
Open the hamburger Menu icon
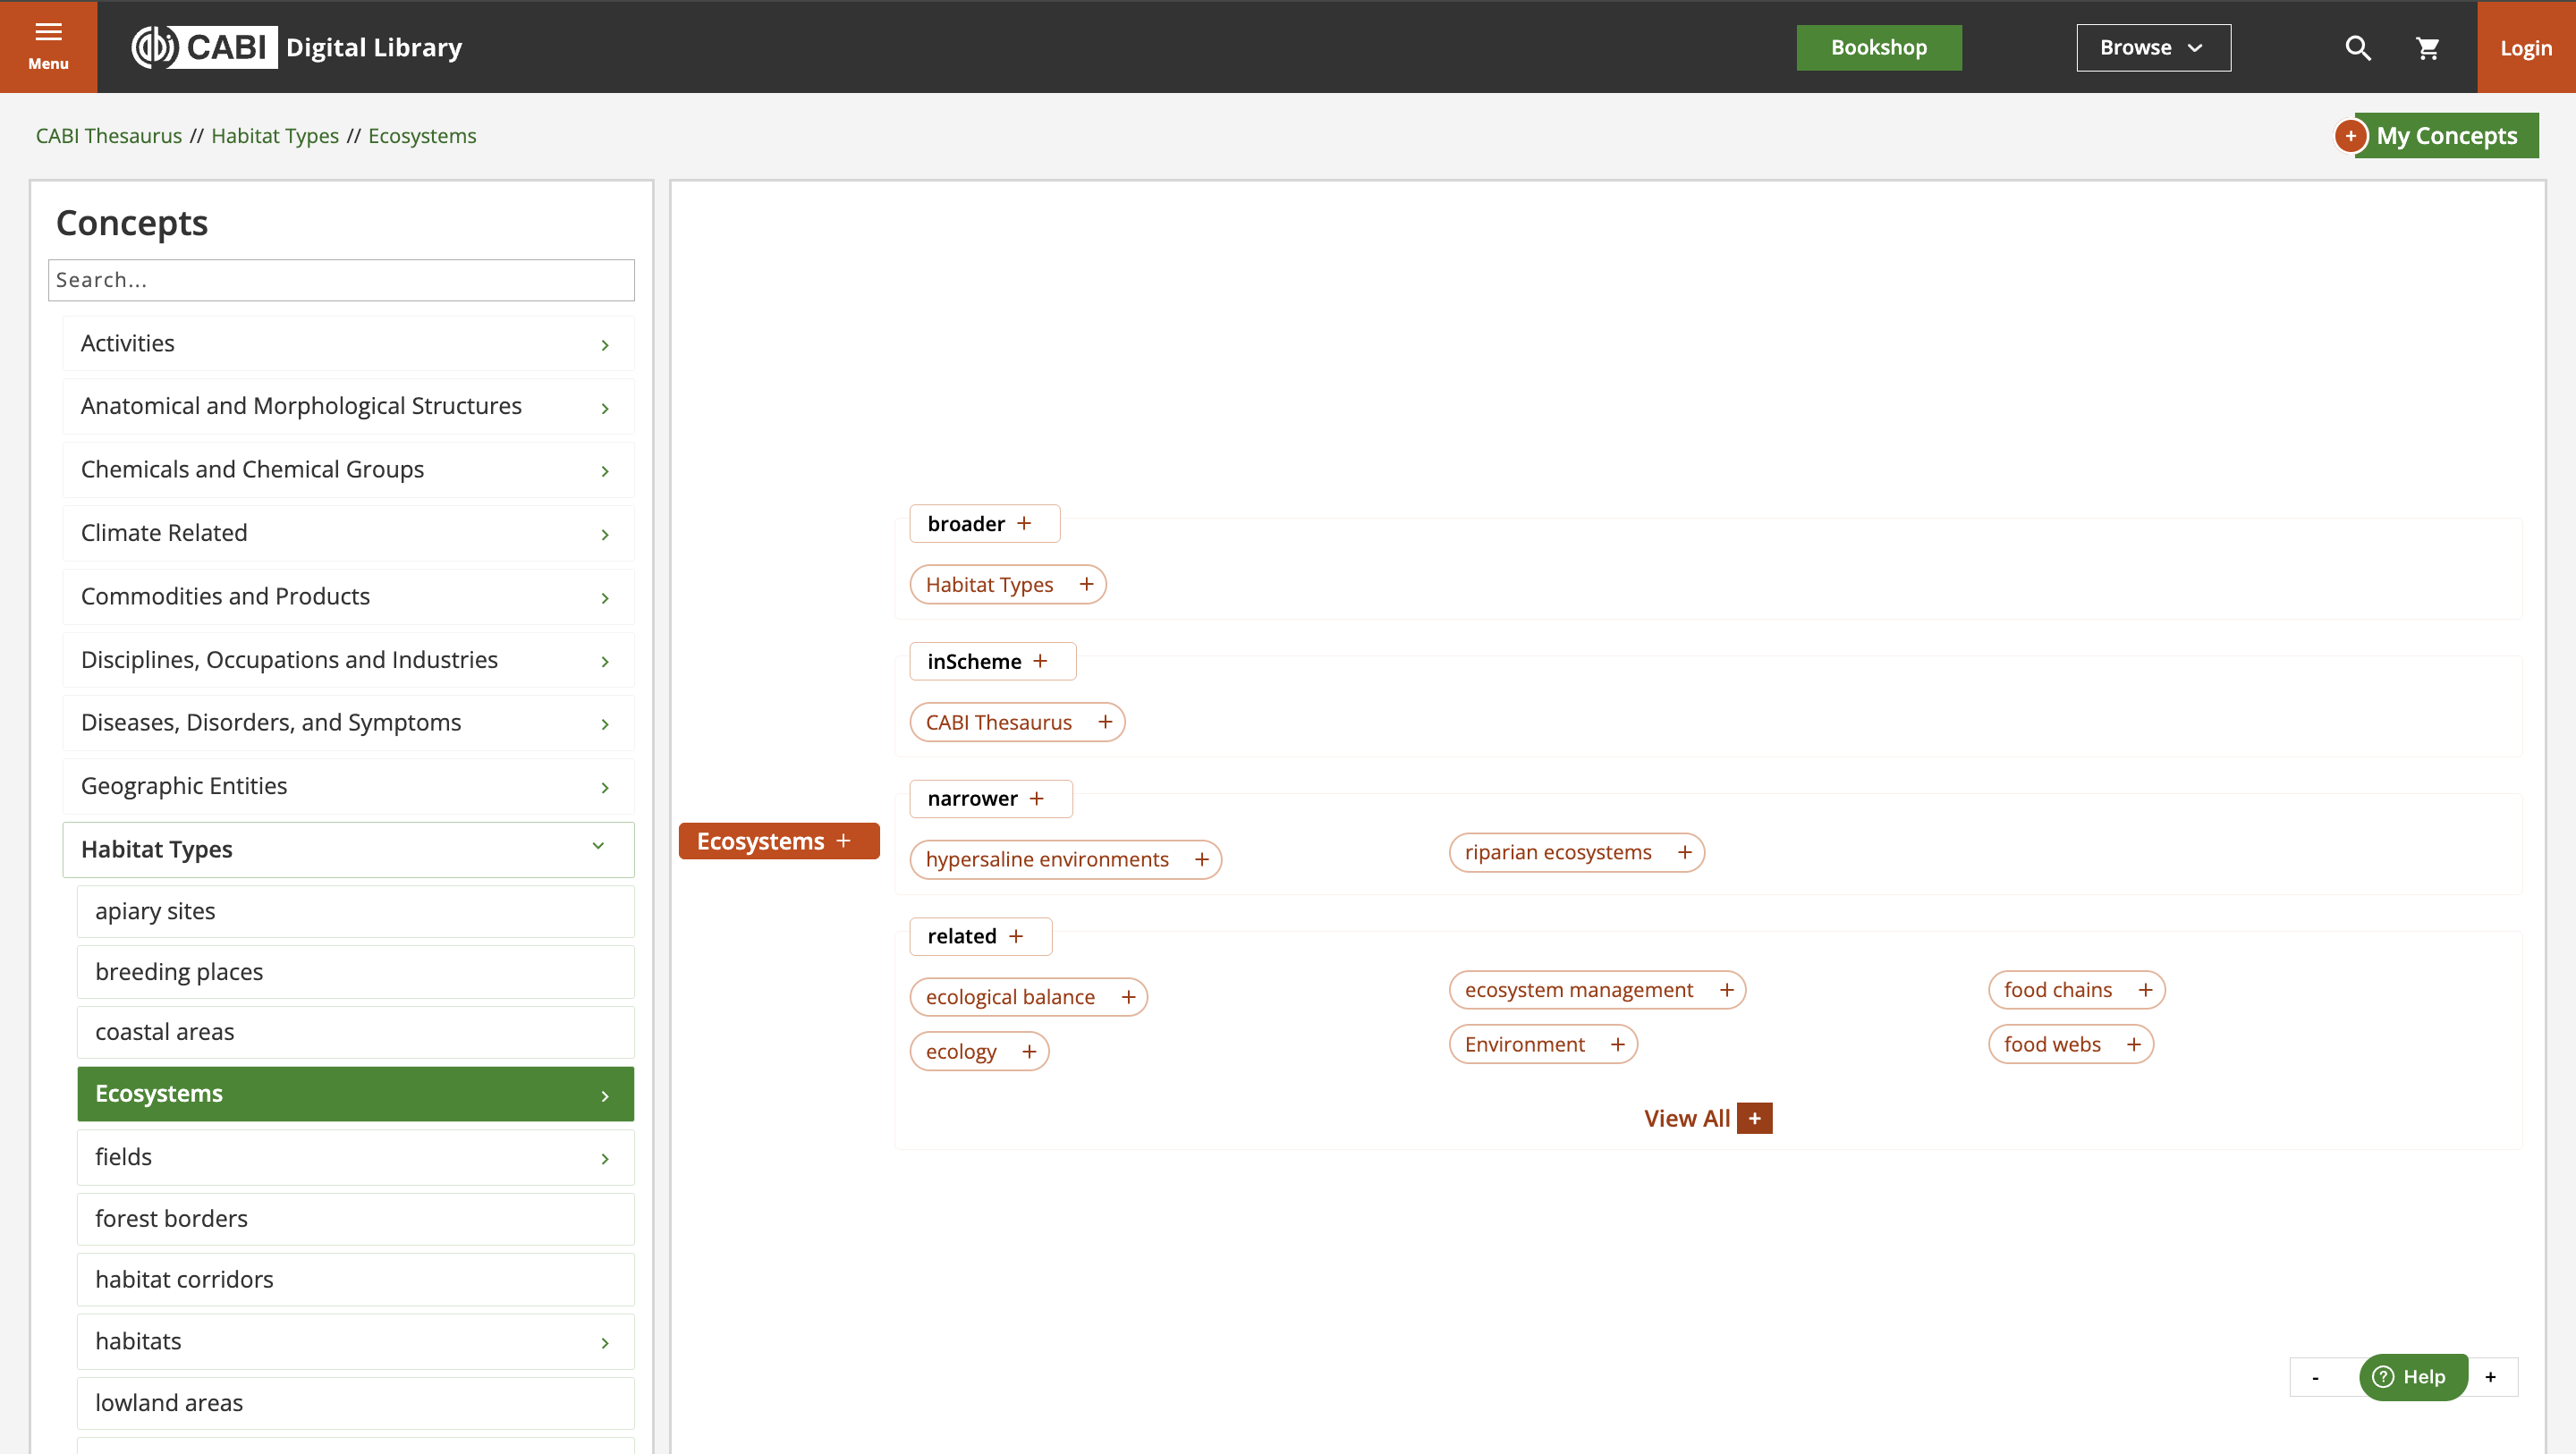pos(48,45)
